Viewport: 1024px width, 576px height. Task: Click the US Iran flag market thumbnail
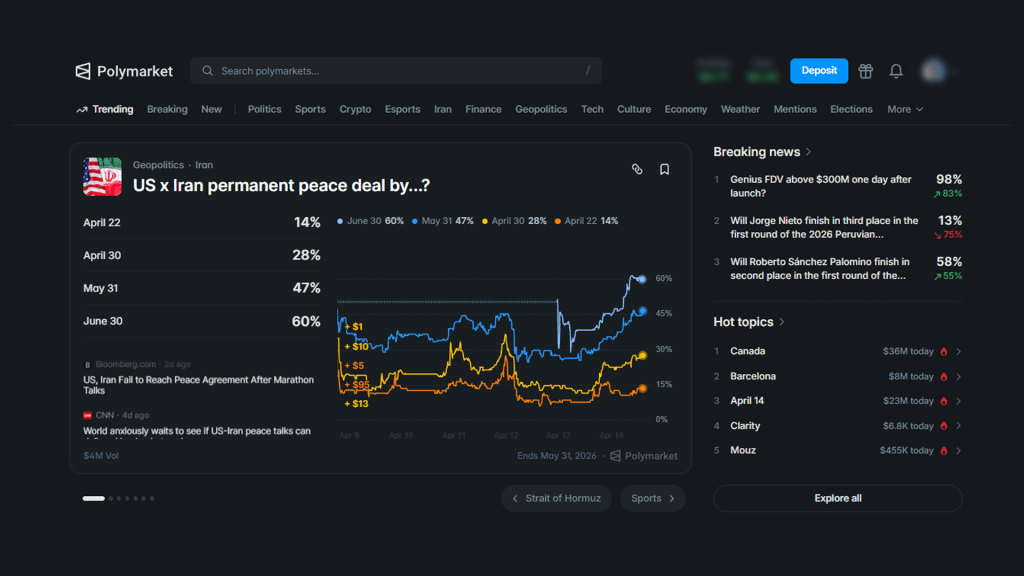103,176
